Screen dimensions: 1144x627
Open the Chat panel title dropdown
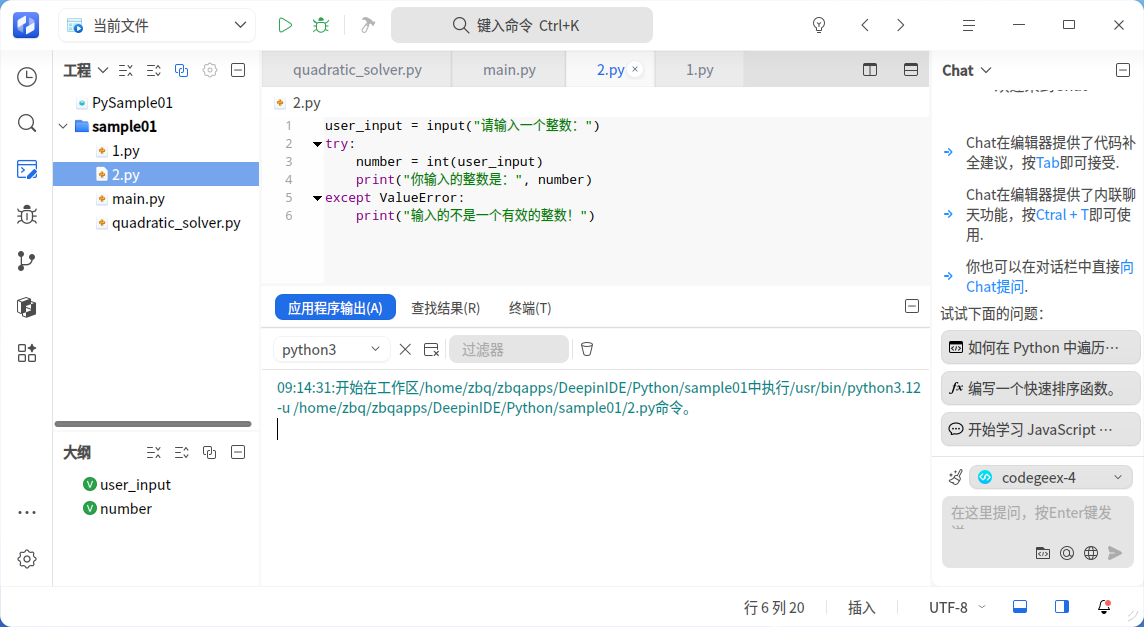pyautogui.click(x=986, y=70)
